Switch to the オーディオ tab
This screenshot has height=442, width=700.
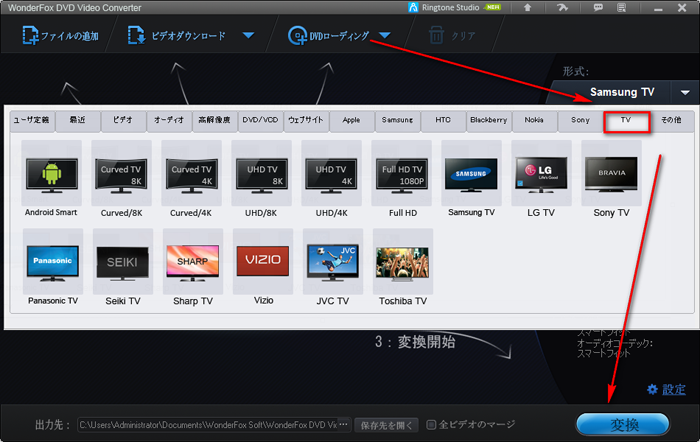point(169,121)
